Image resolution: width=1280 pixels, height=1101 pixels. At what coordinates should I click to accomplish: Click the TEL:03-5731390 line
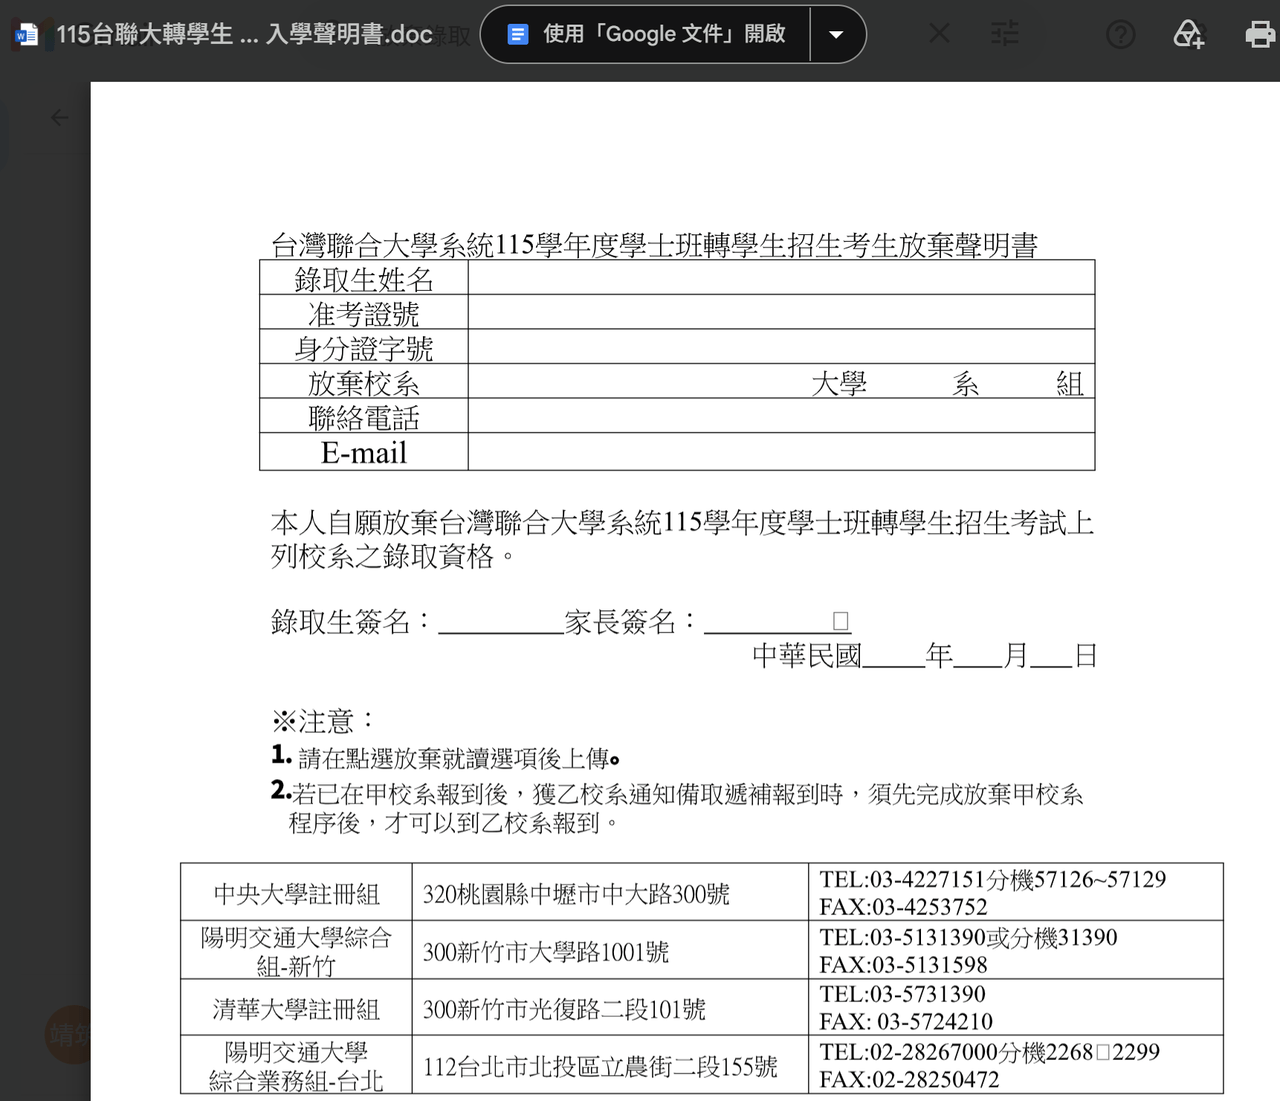[902, 994]
